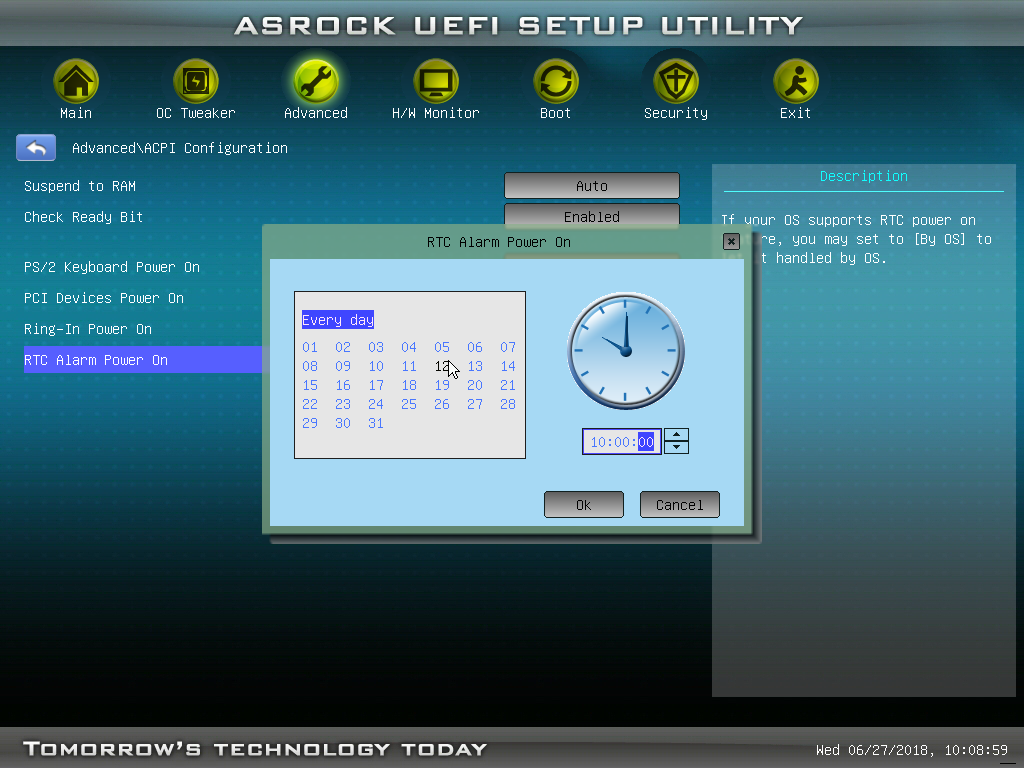Open the H/W Monitor screen icon

[x=436, y=82]
